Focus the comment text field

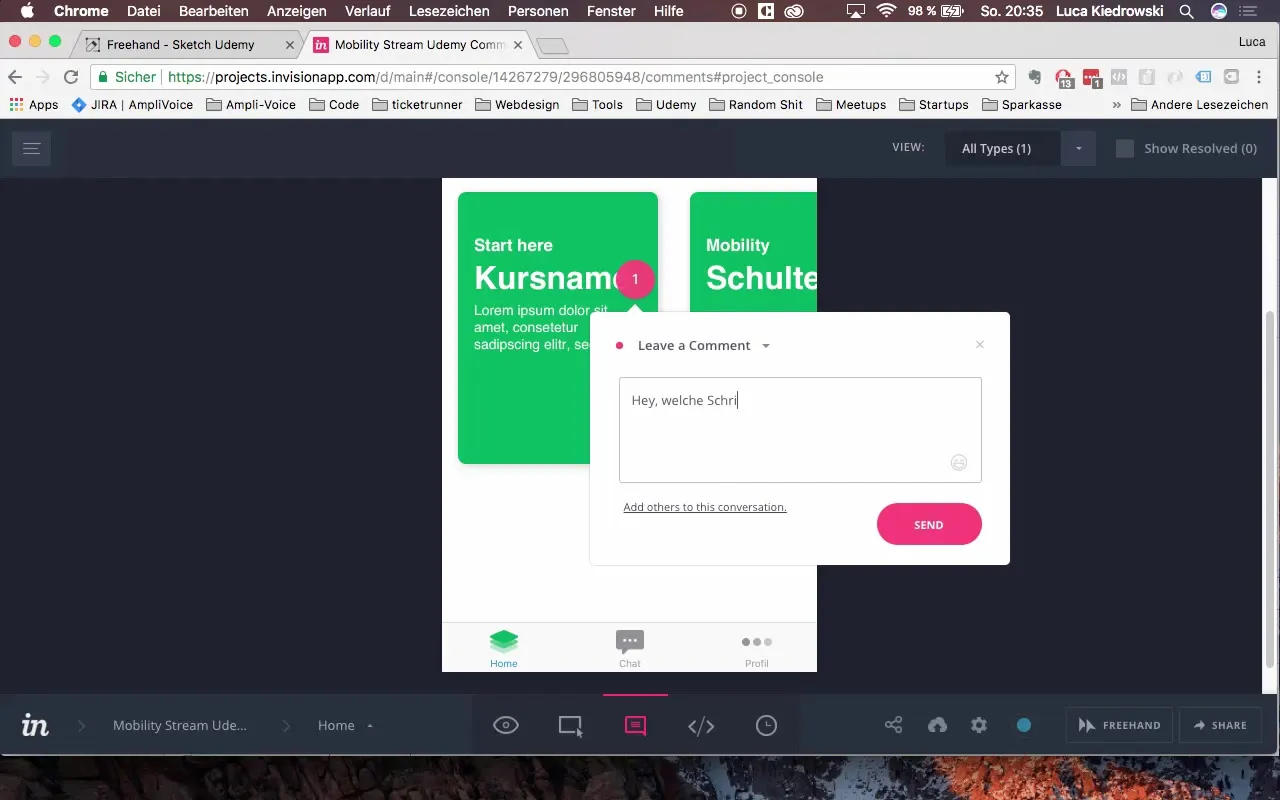(800, 430)
